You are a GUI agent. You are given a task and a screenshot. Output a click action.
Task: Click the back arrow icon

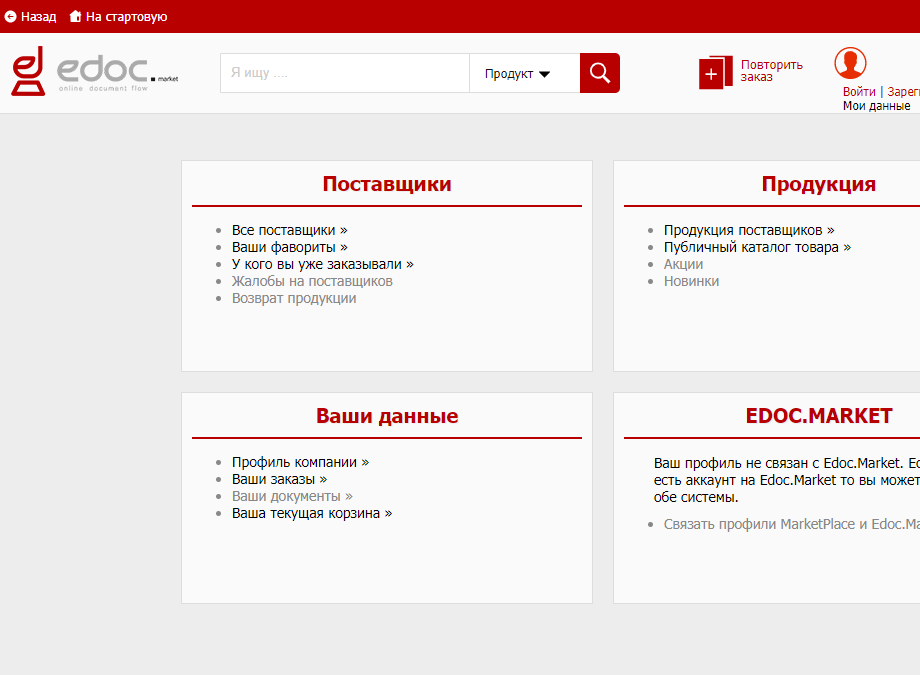(x=11, y=17)
